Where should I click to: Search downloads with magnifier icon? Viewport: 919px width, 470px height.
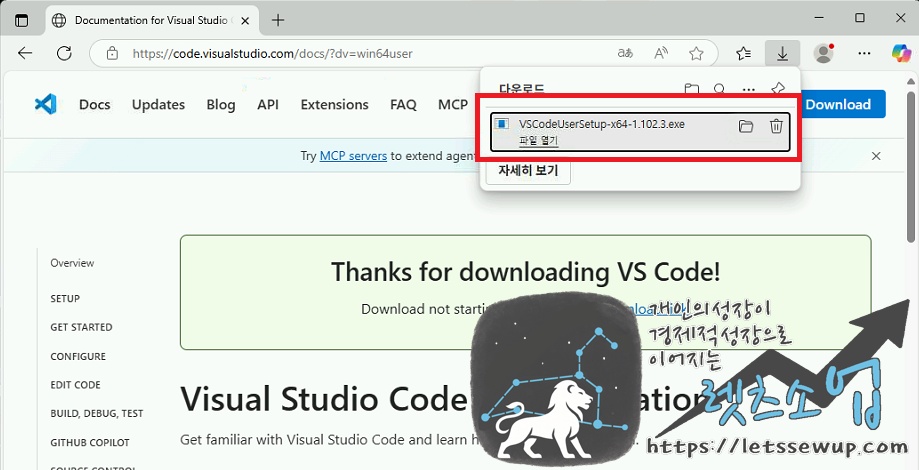720,90
